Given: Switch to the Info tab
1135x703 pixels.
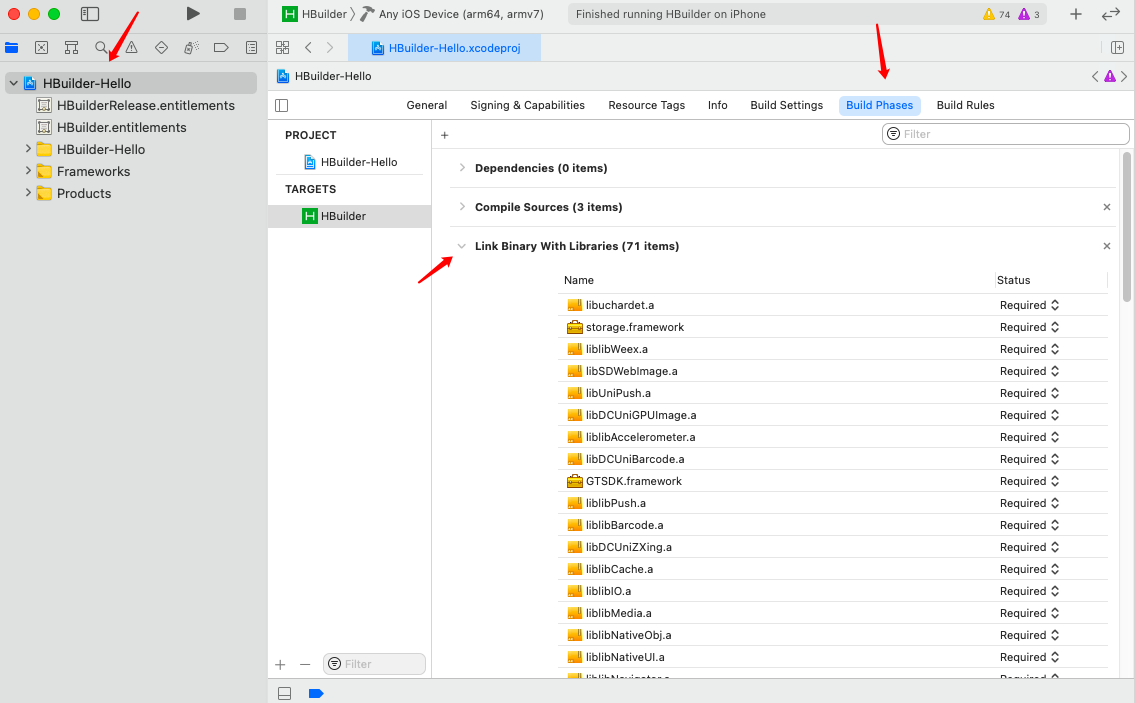Looking at the screenshot, I should click(717, 105).
